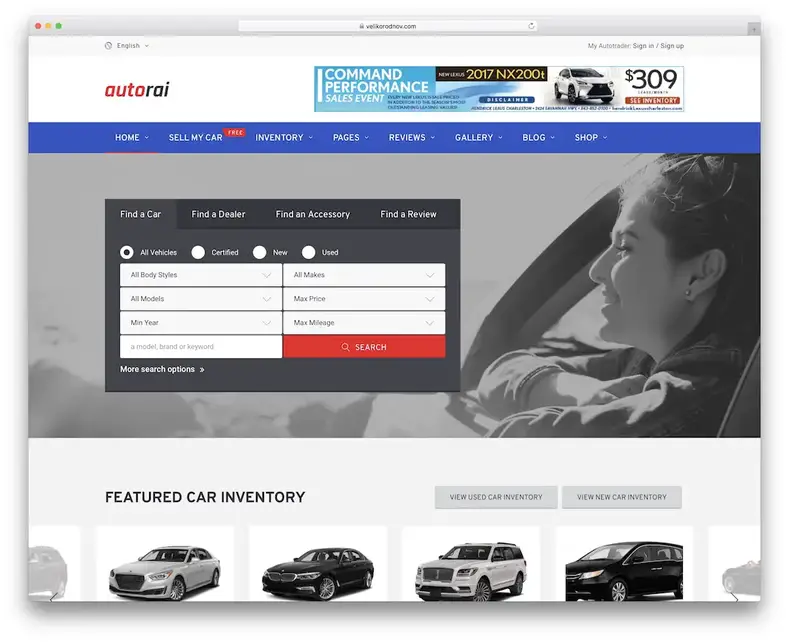Screen dimensions: 789x642
Task: Click the browser address bar
Action: point(387,26)
